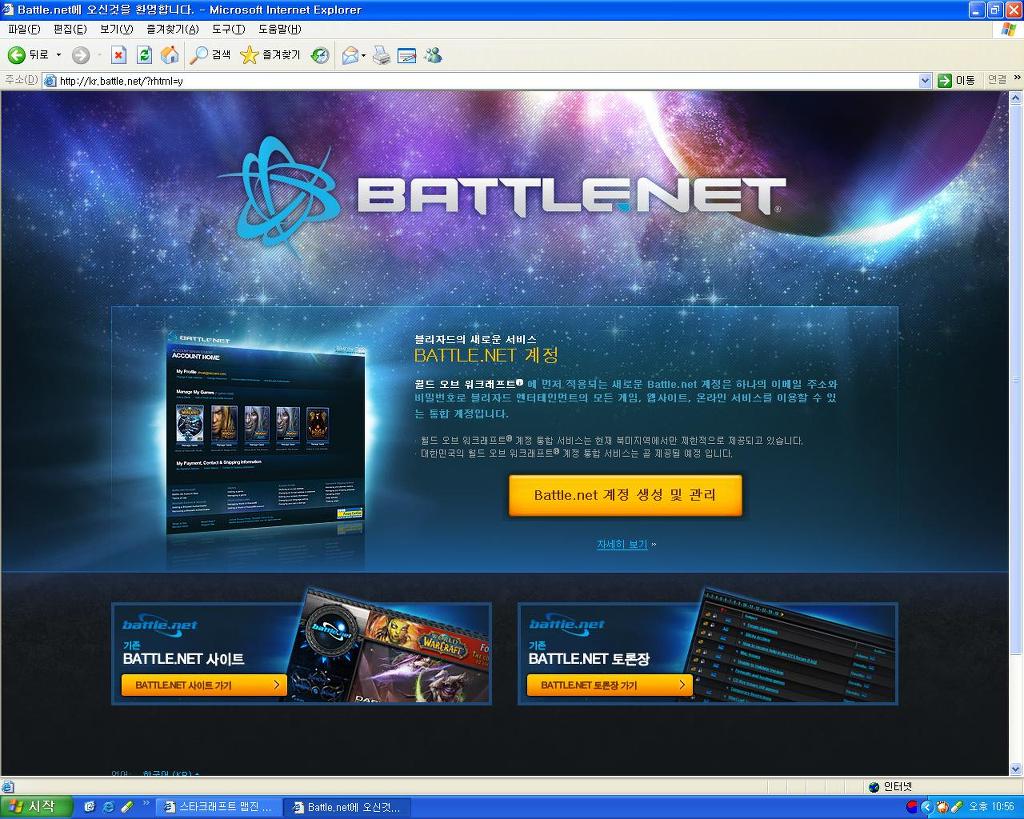Click the 오후 10:56 system clock
The height and width of the screenshot is (819, 1024).
991,807
